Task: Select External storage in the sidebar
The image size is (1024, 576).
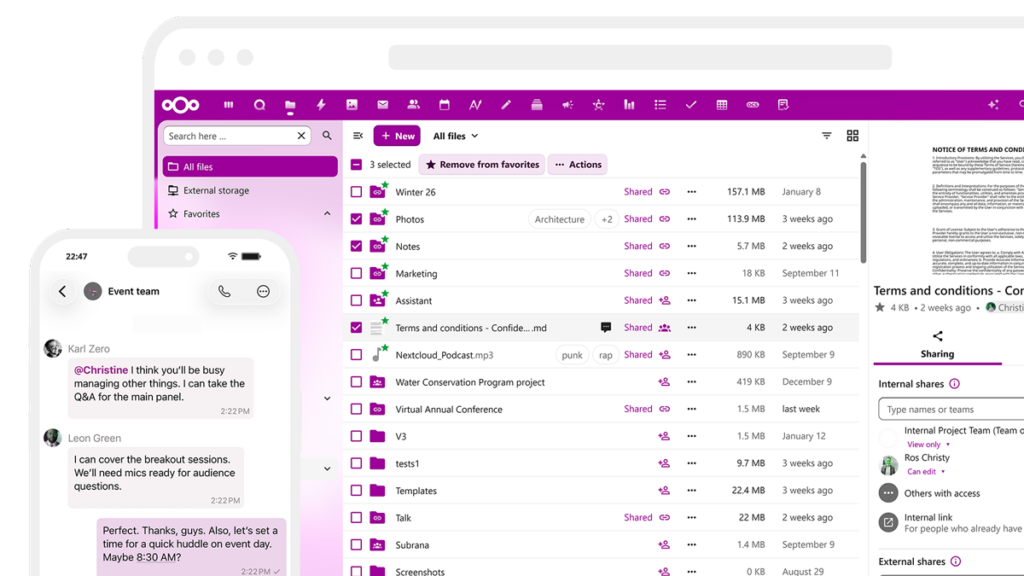Action: click(x=215, y=190)
